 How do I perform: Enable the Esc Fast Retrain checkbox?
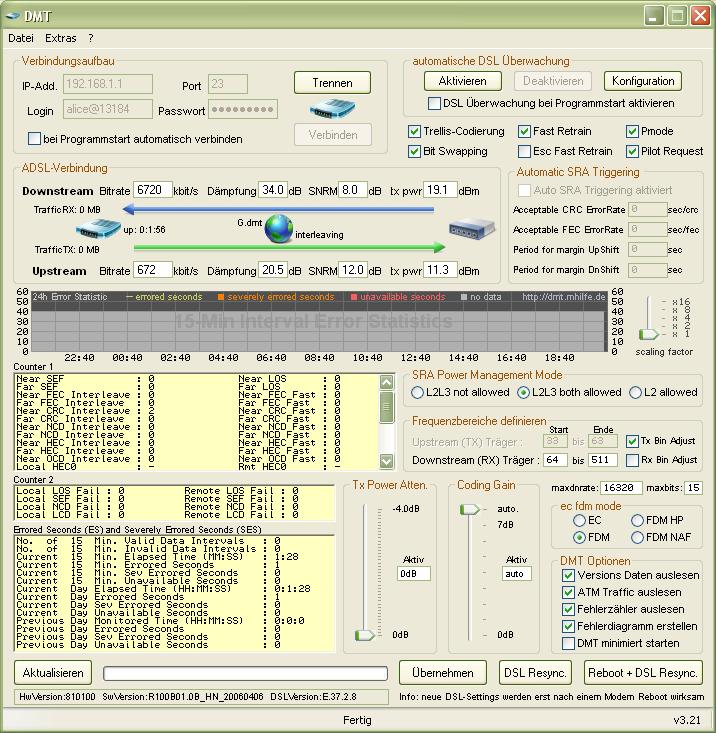pos(525,151)
